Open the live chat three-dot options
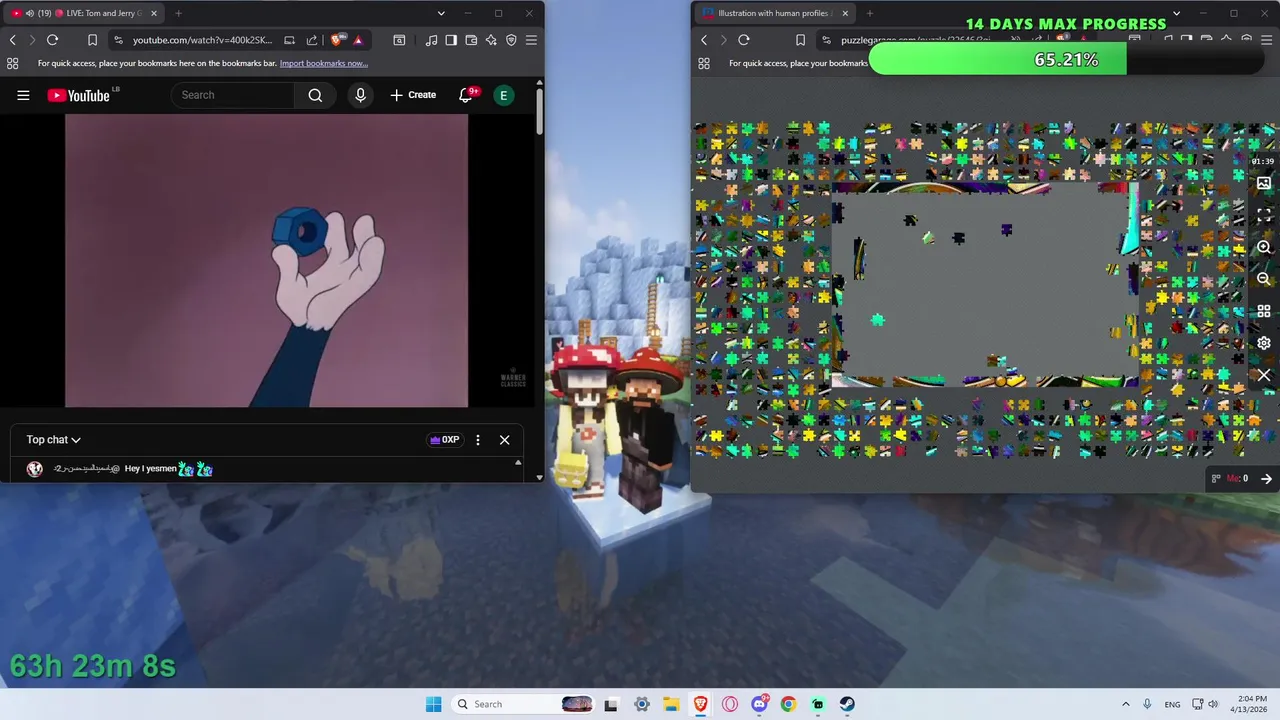1280x720 pixels. point(478,440)
